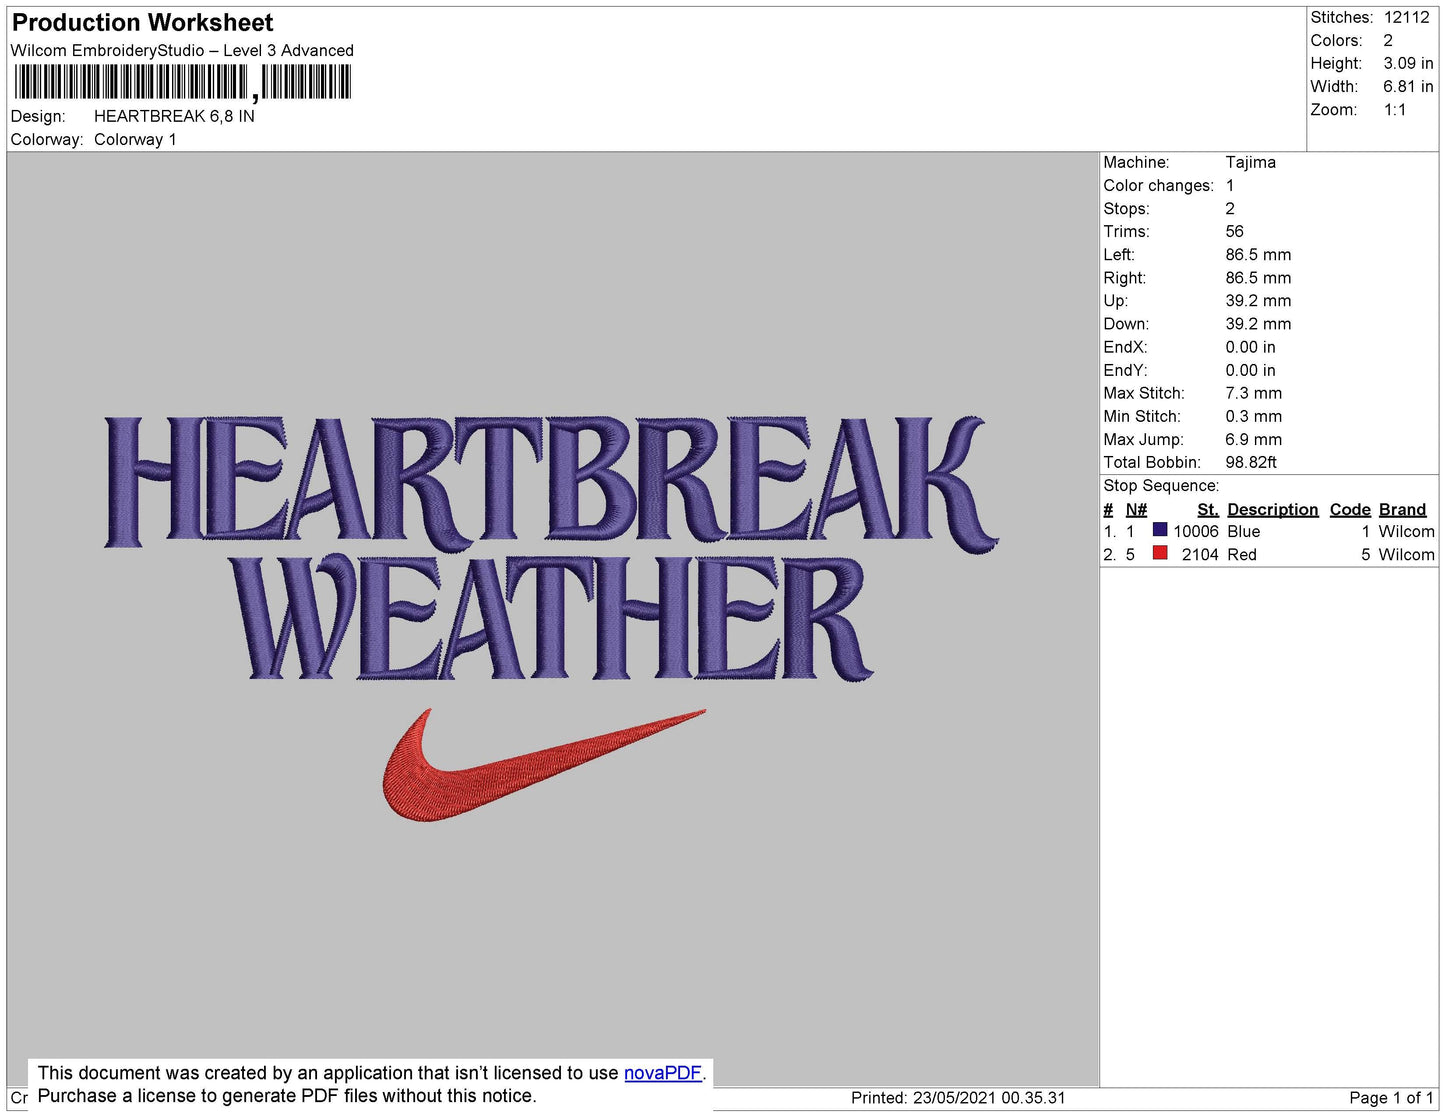
Task: Click thread description 'Blue'
Action: (x=1244, y=531)
